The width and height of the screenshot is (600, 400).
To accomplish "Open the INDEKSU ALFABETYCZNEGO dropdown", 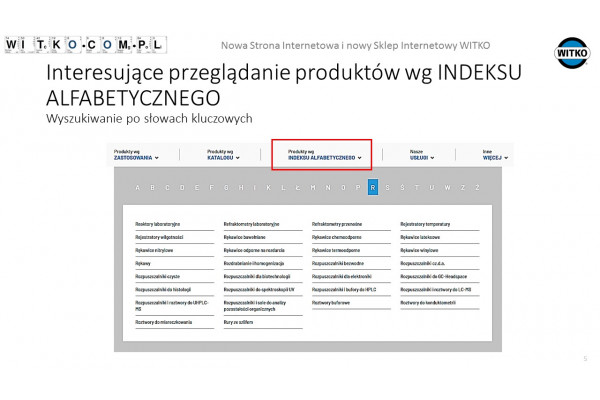I will 324,155.
